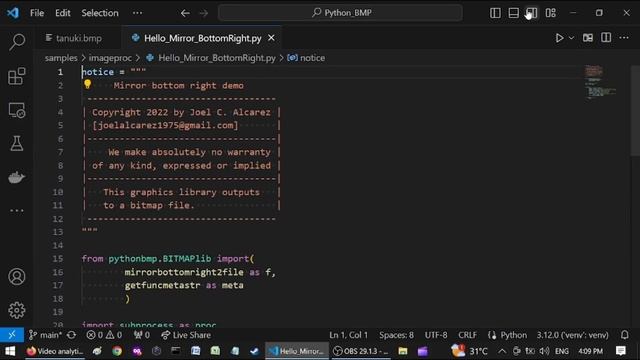Synchronize changes in status bar

tap(71, 335)
